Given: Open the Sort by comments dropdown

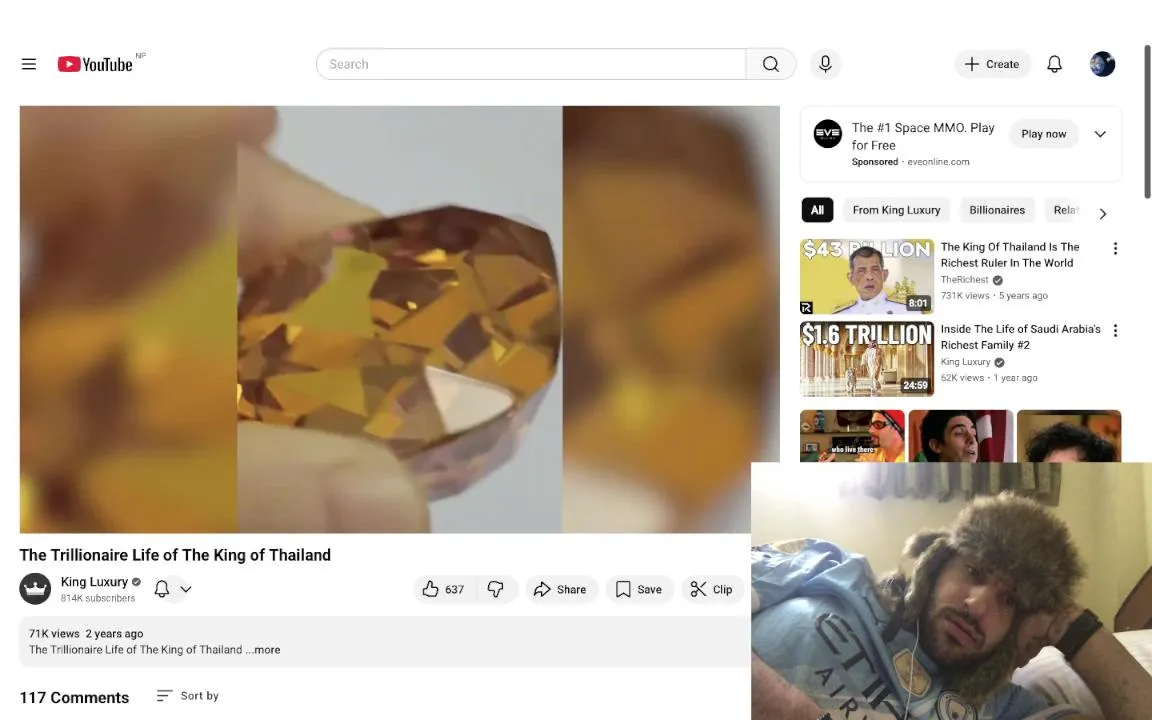Looking at the screenshot, I should point(188,696).
